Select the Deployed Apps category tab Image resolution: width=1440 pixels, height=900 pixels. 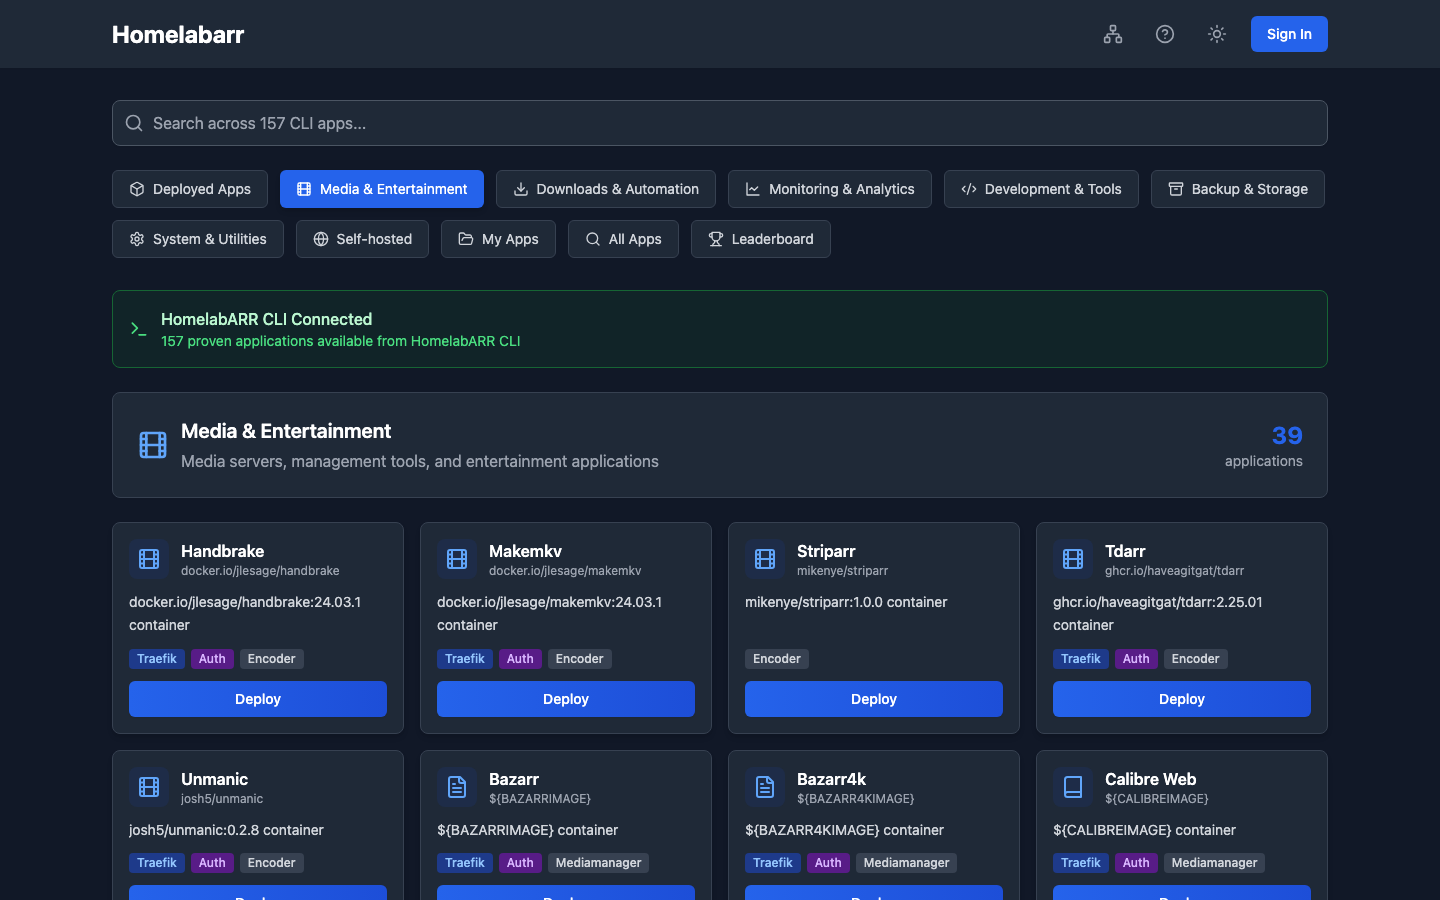(190, 189)
